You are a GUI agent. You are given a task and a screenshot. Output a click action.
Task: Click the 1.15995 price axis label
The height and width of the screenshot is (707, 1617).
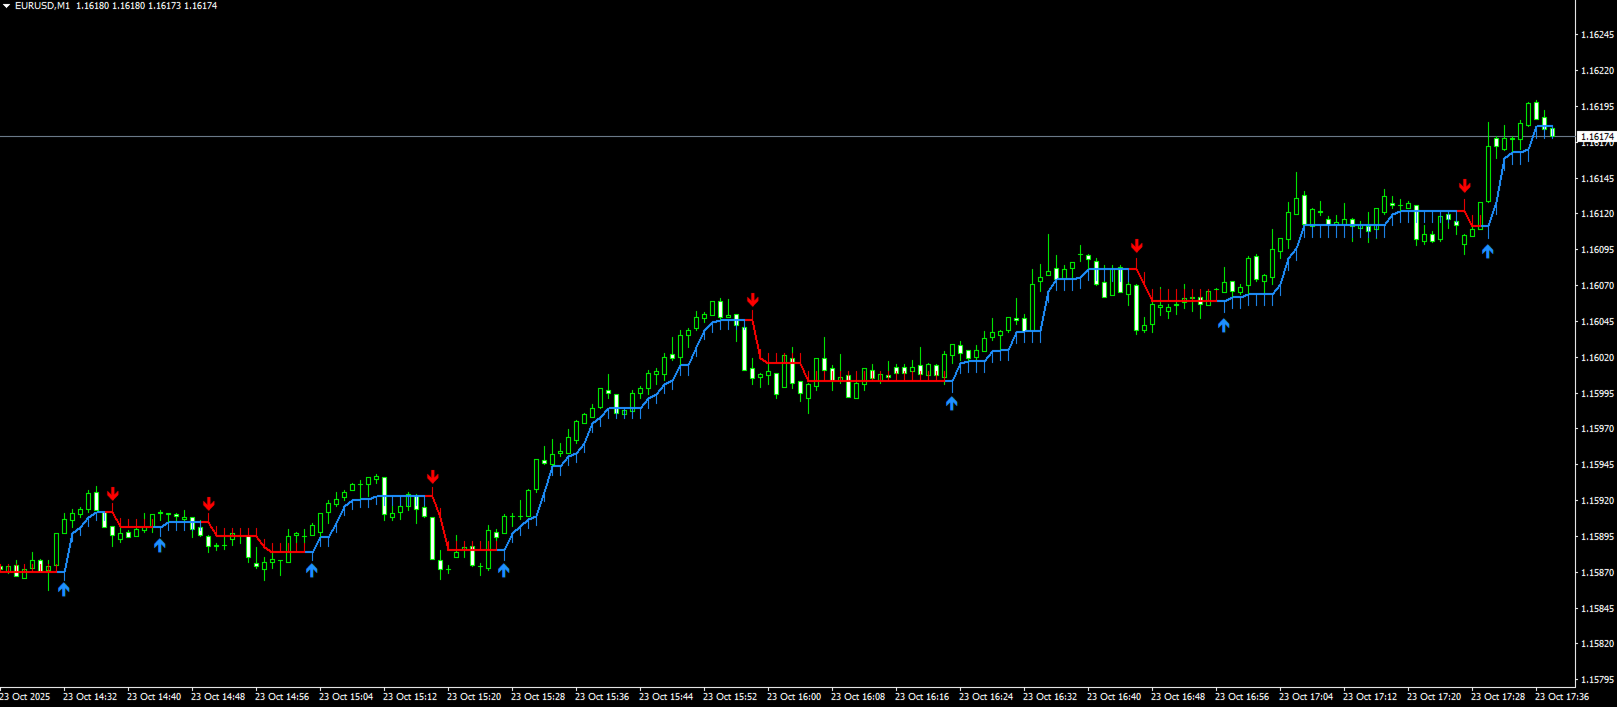tap(1597, 394)
